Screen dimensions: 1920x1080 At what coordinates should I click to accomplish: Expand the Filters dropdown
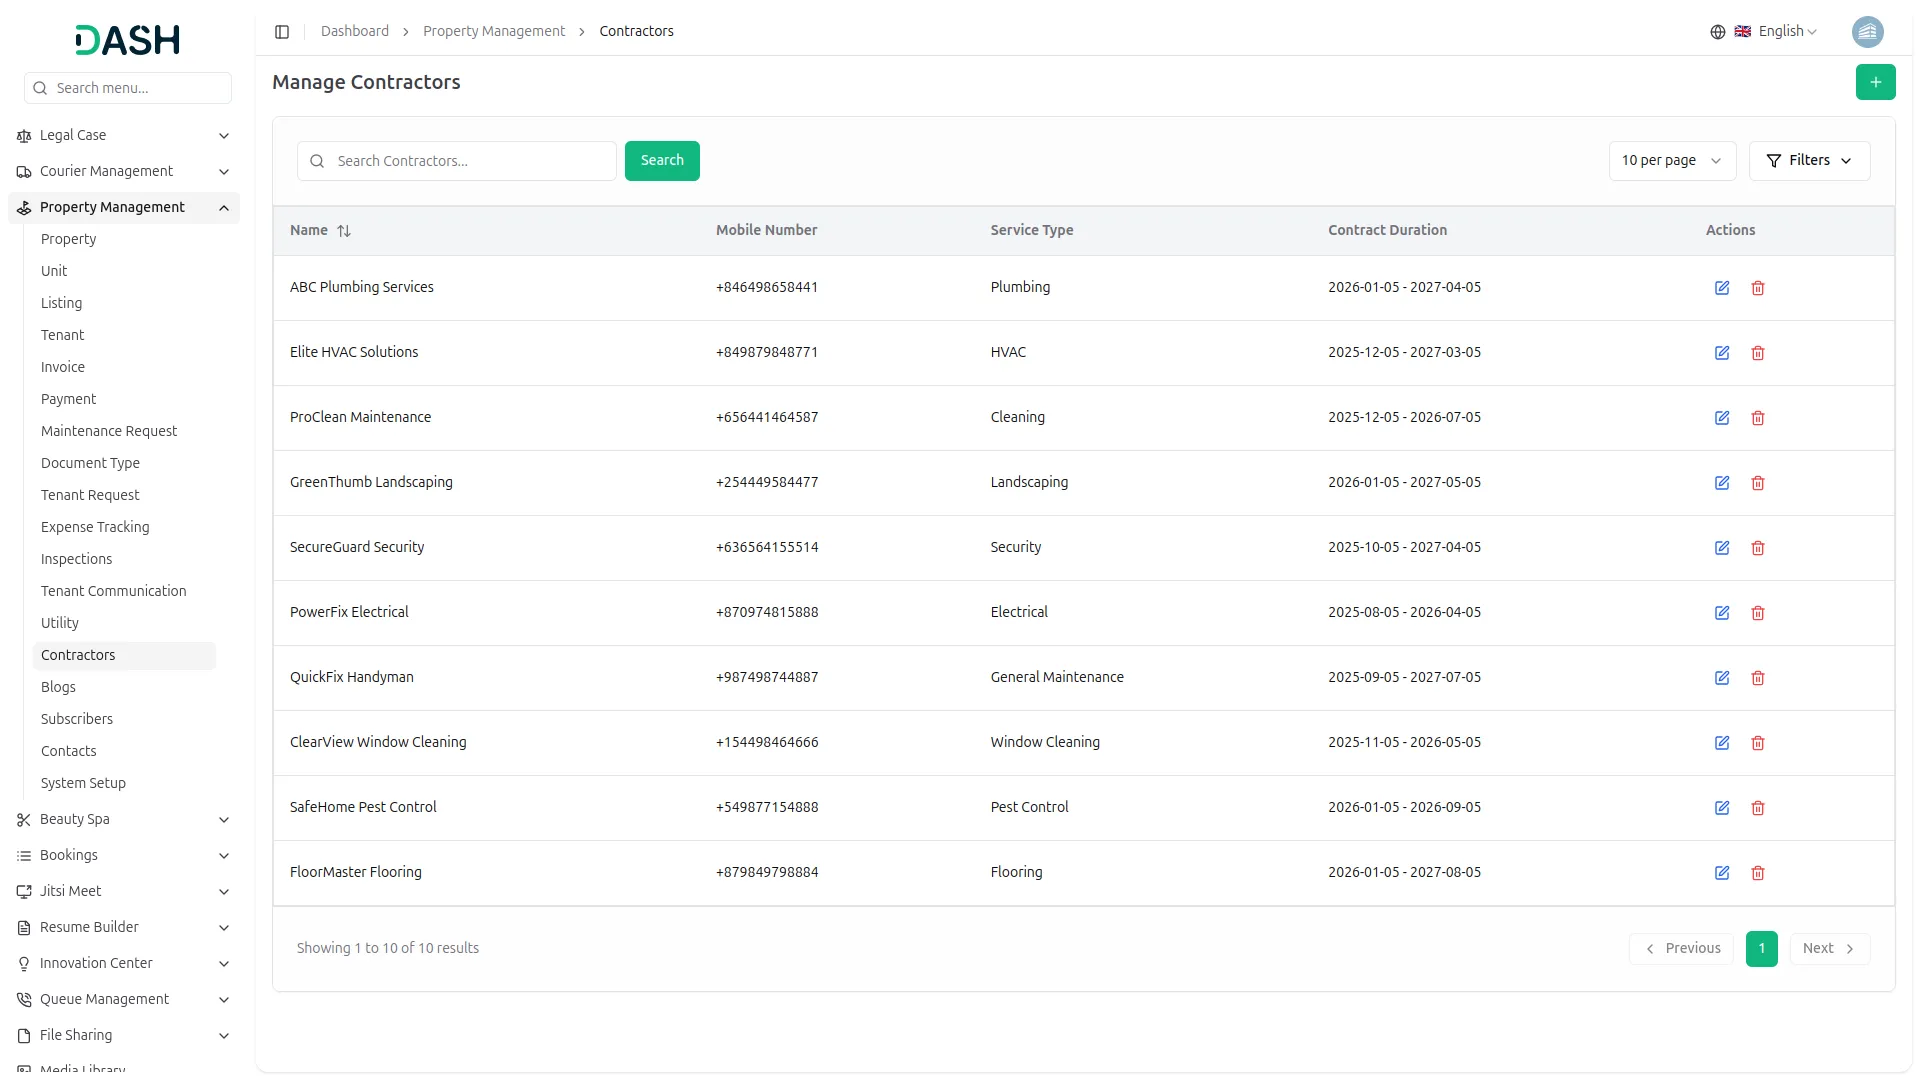[1809, 161]
